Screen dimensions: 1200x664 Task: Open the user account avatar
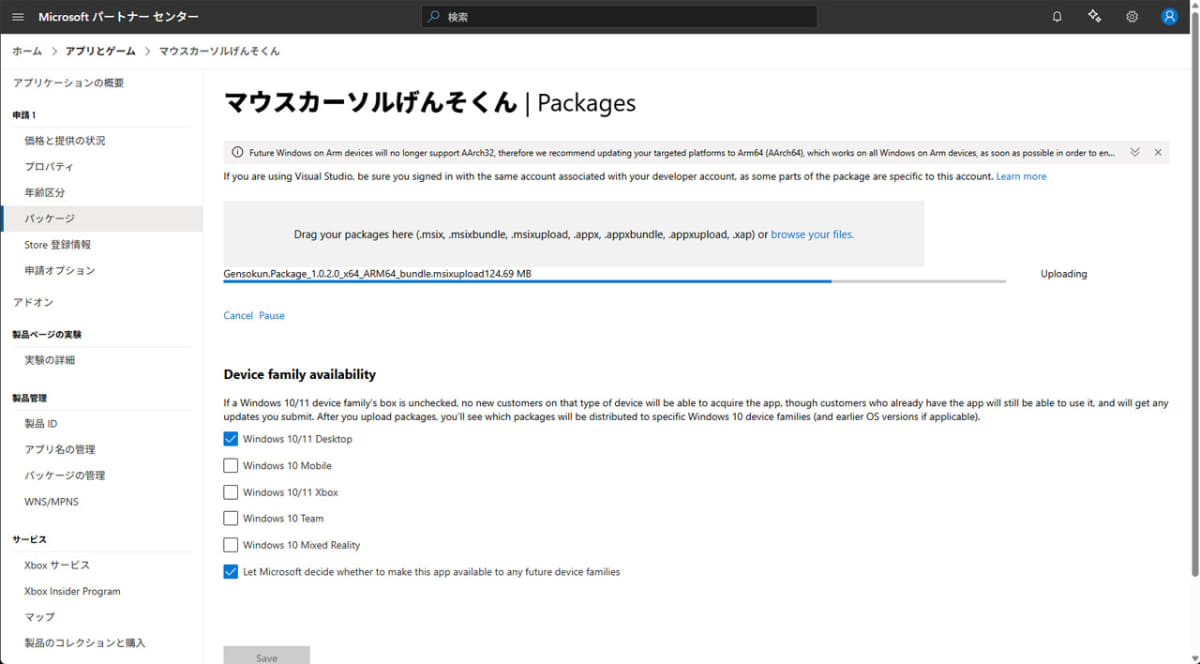click(x=1169, y=17)
